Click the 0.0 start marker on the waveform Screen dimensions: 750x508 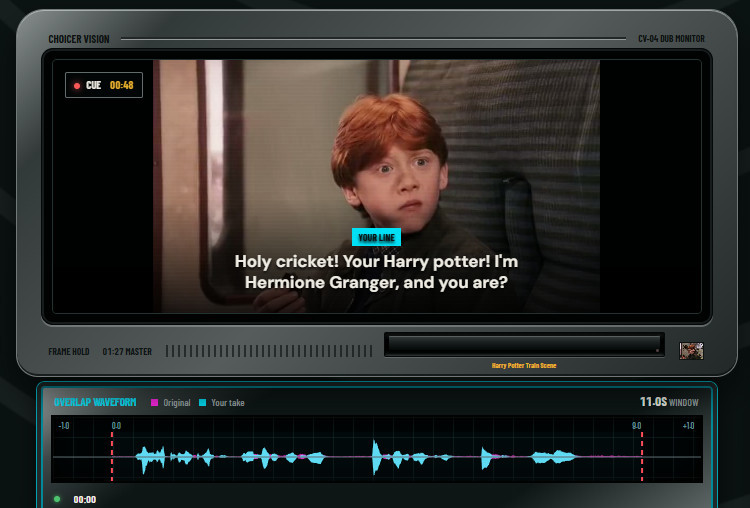tap(116, 426)
